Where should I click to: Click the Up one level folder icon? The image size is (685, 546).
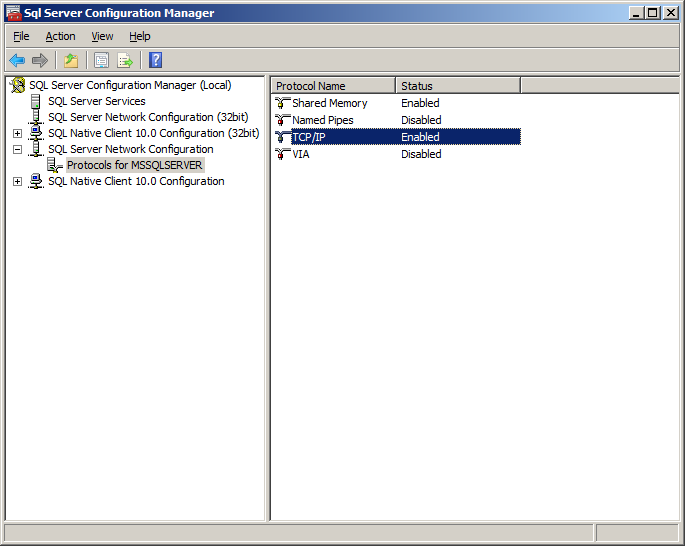[x=71, y=60]
